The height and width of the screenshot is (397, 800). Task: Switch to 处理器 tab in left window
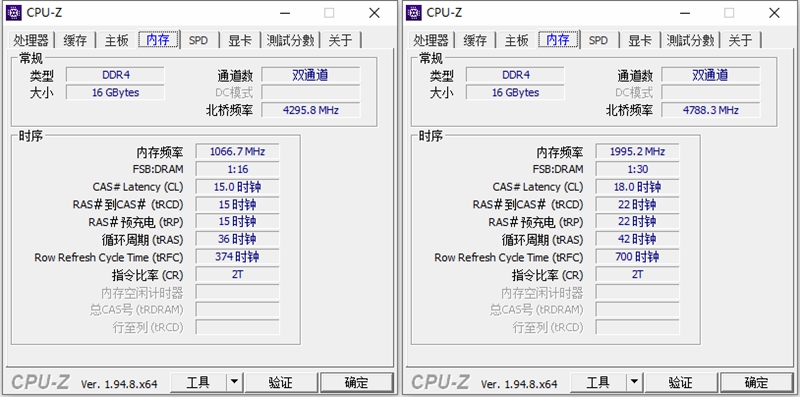pos(31,40)
